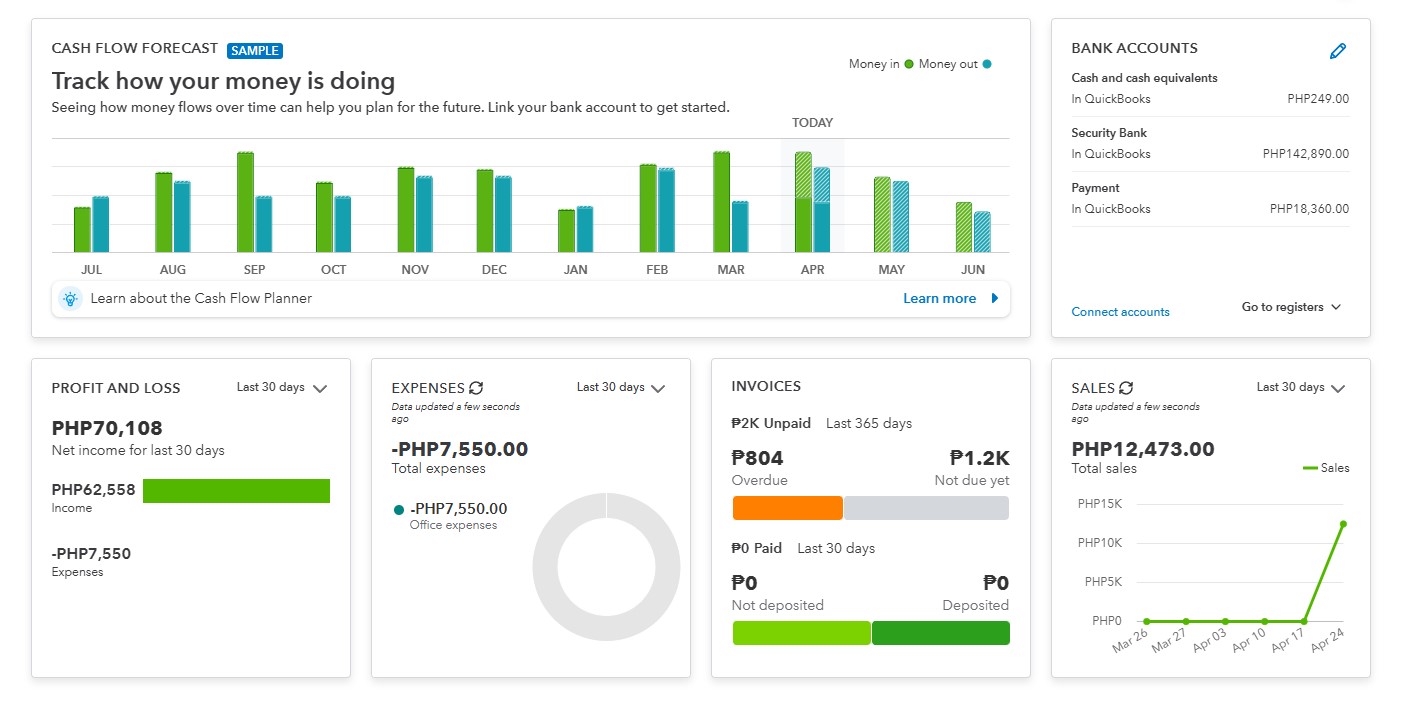Viewport: 1411px width, 708px height.
Task: Click the Security Bank account row
Action: pyautogui.click(x=1210, y=144)
